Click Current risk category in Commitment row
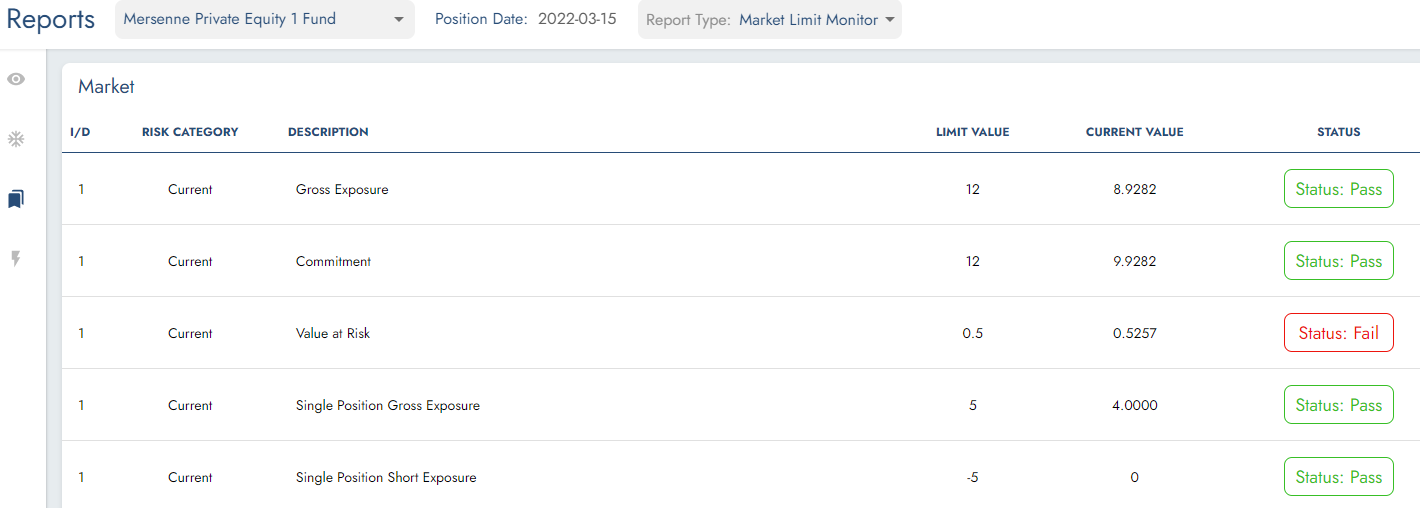The image size is (1420, 508). coord(190,261)
